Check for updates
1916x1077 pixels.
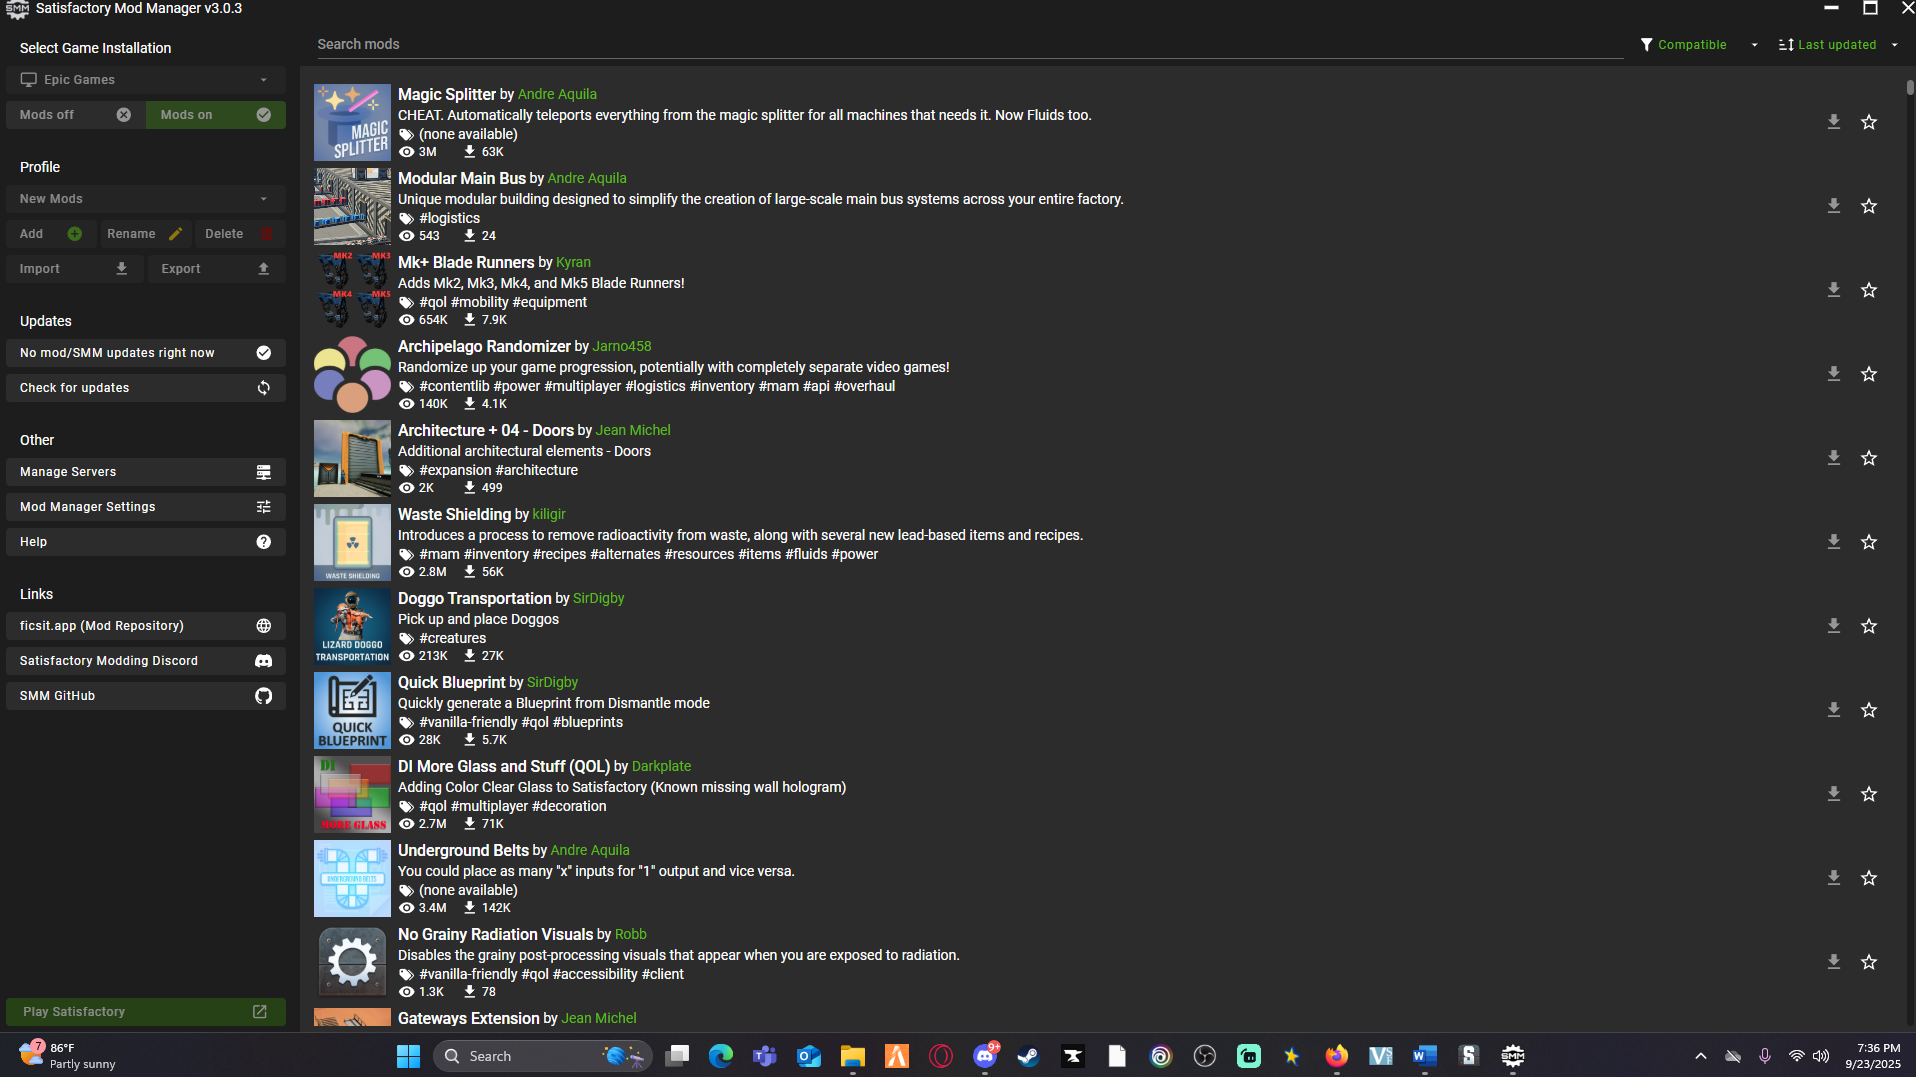146,388
